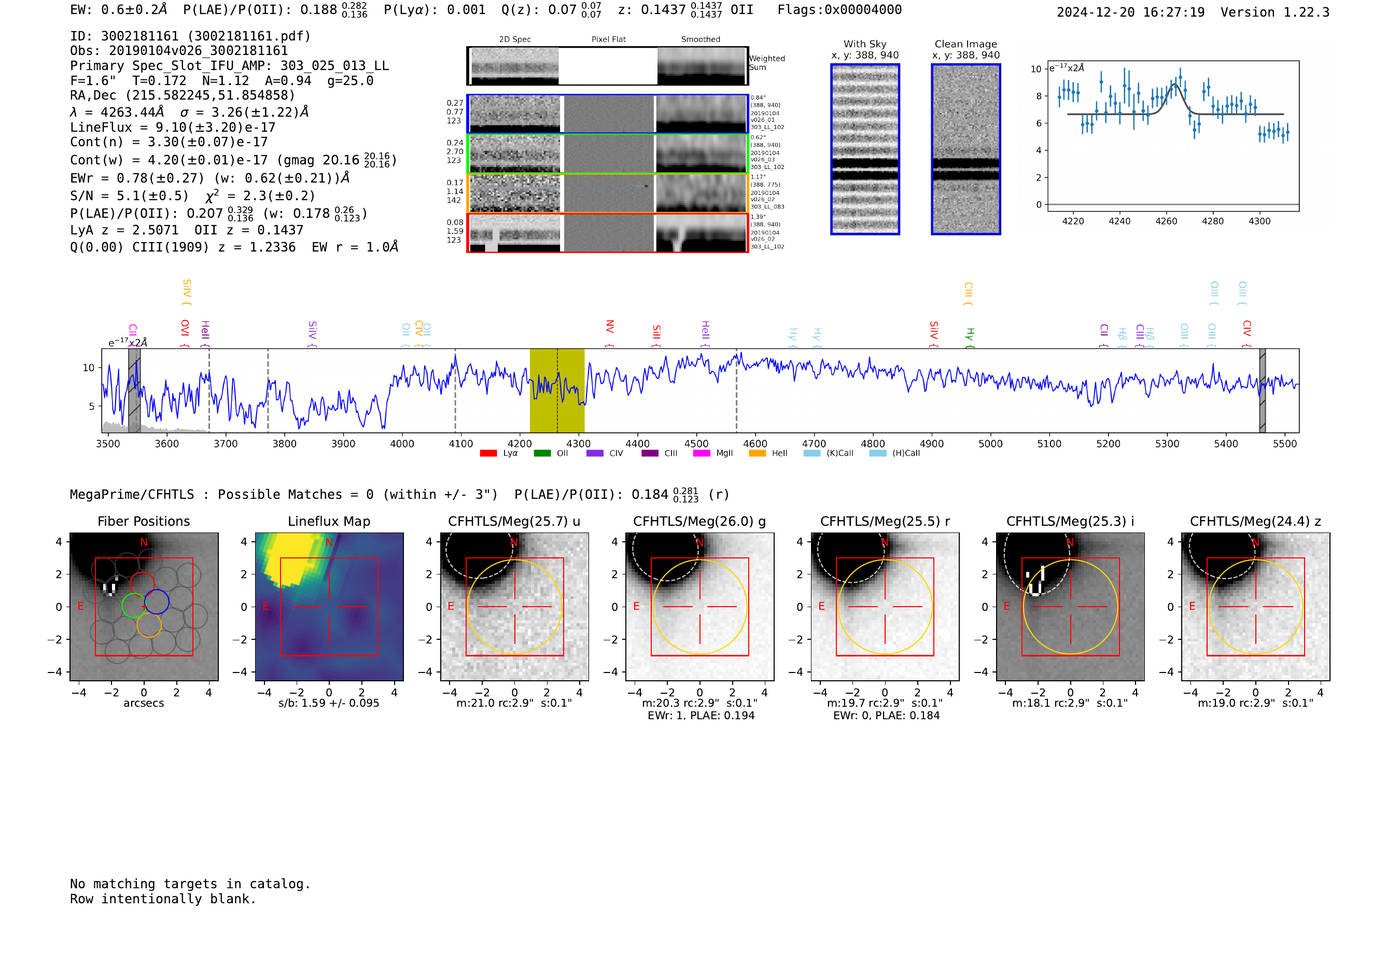The image size is (1400, 953).
Task: Click the 'Pixel Flat' column header
Action: point(608,40)
